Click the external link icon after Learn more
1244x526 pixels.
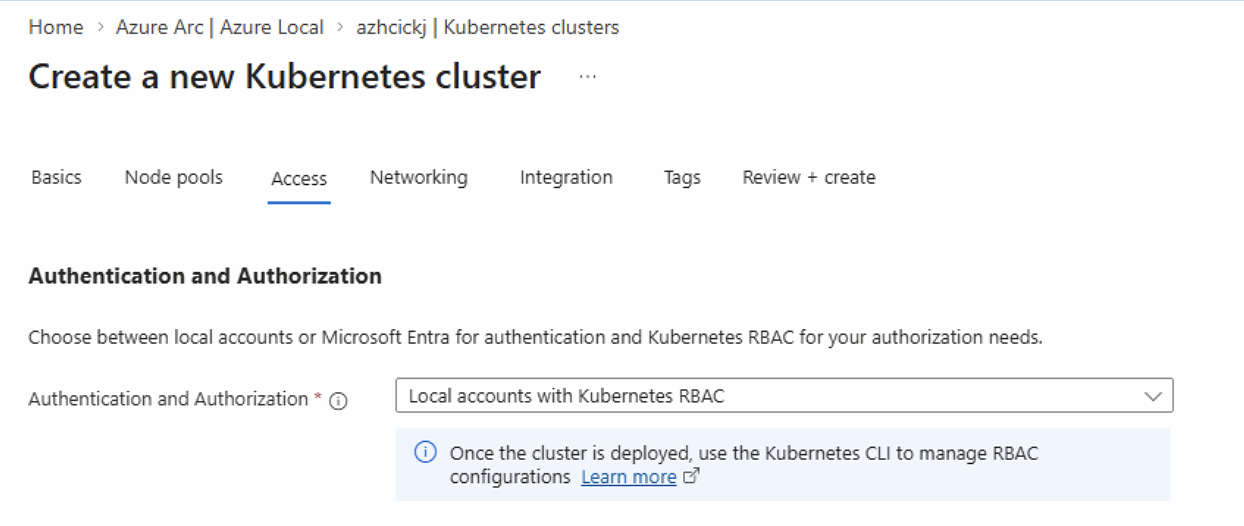pos(690,477)
